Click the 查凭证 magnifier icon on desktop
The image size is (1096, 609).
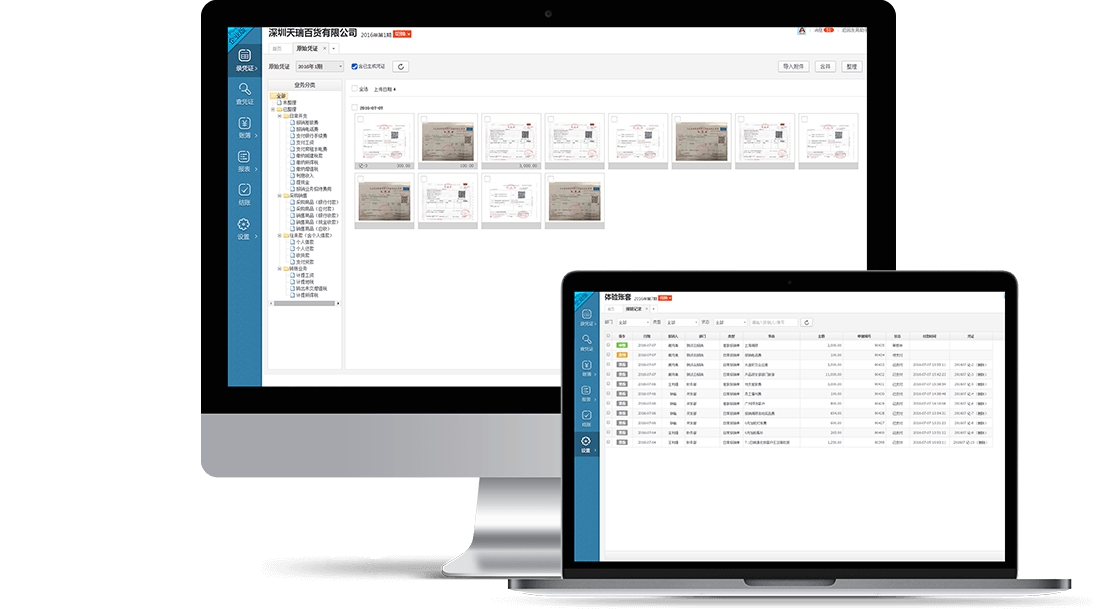(x=244, y=92)
